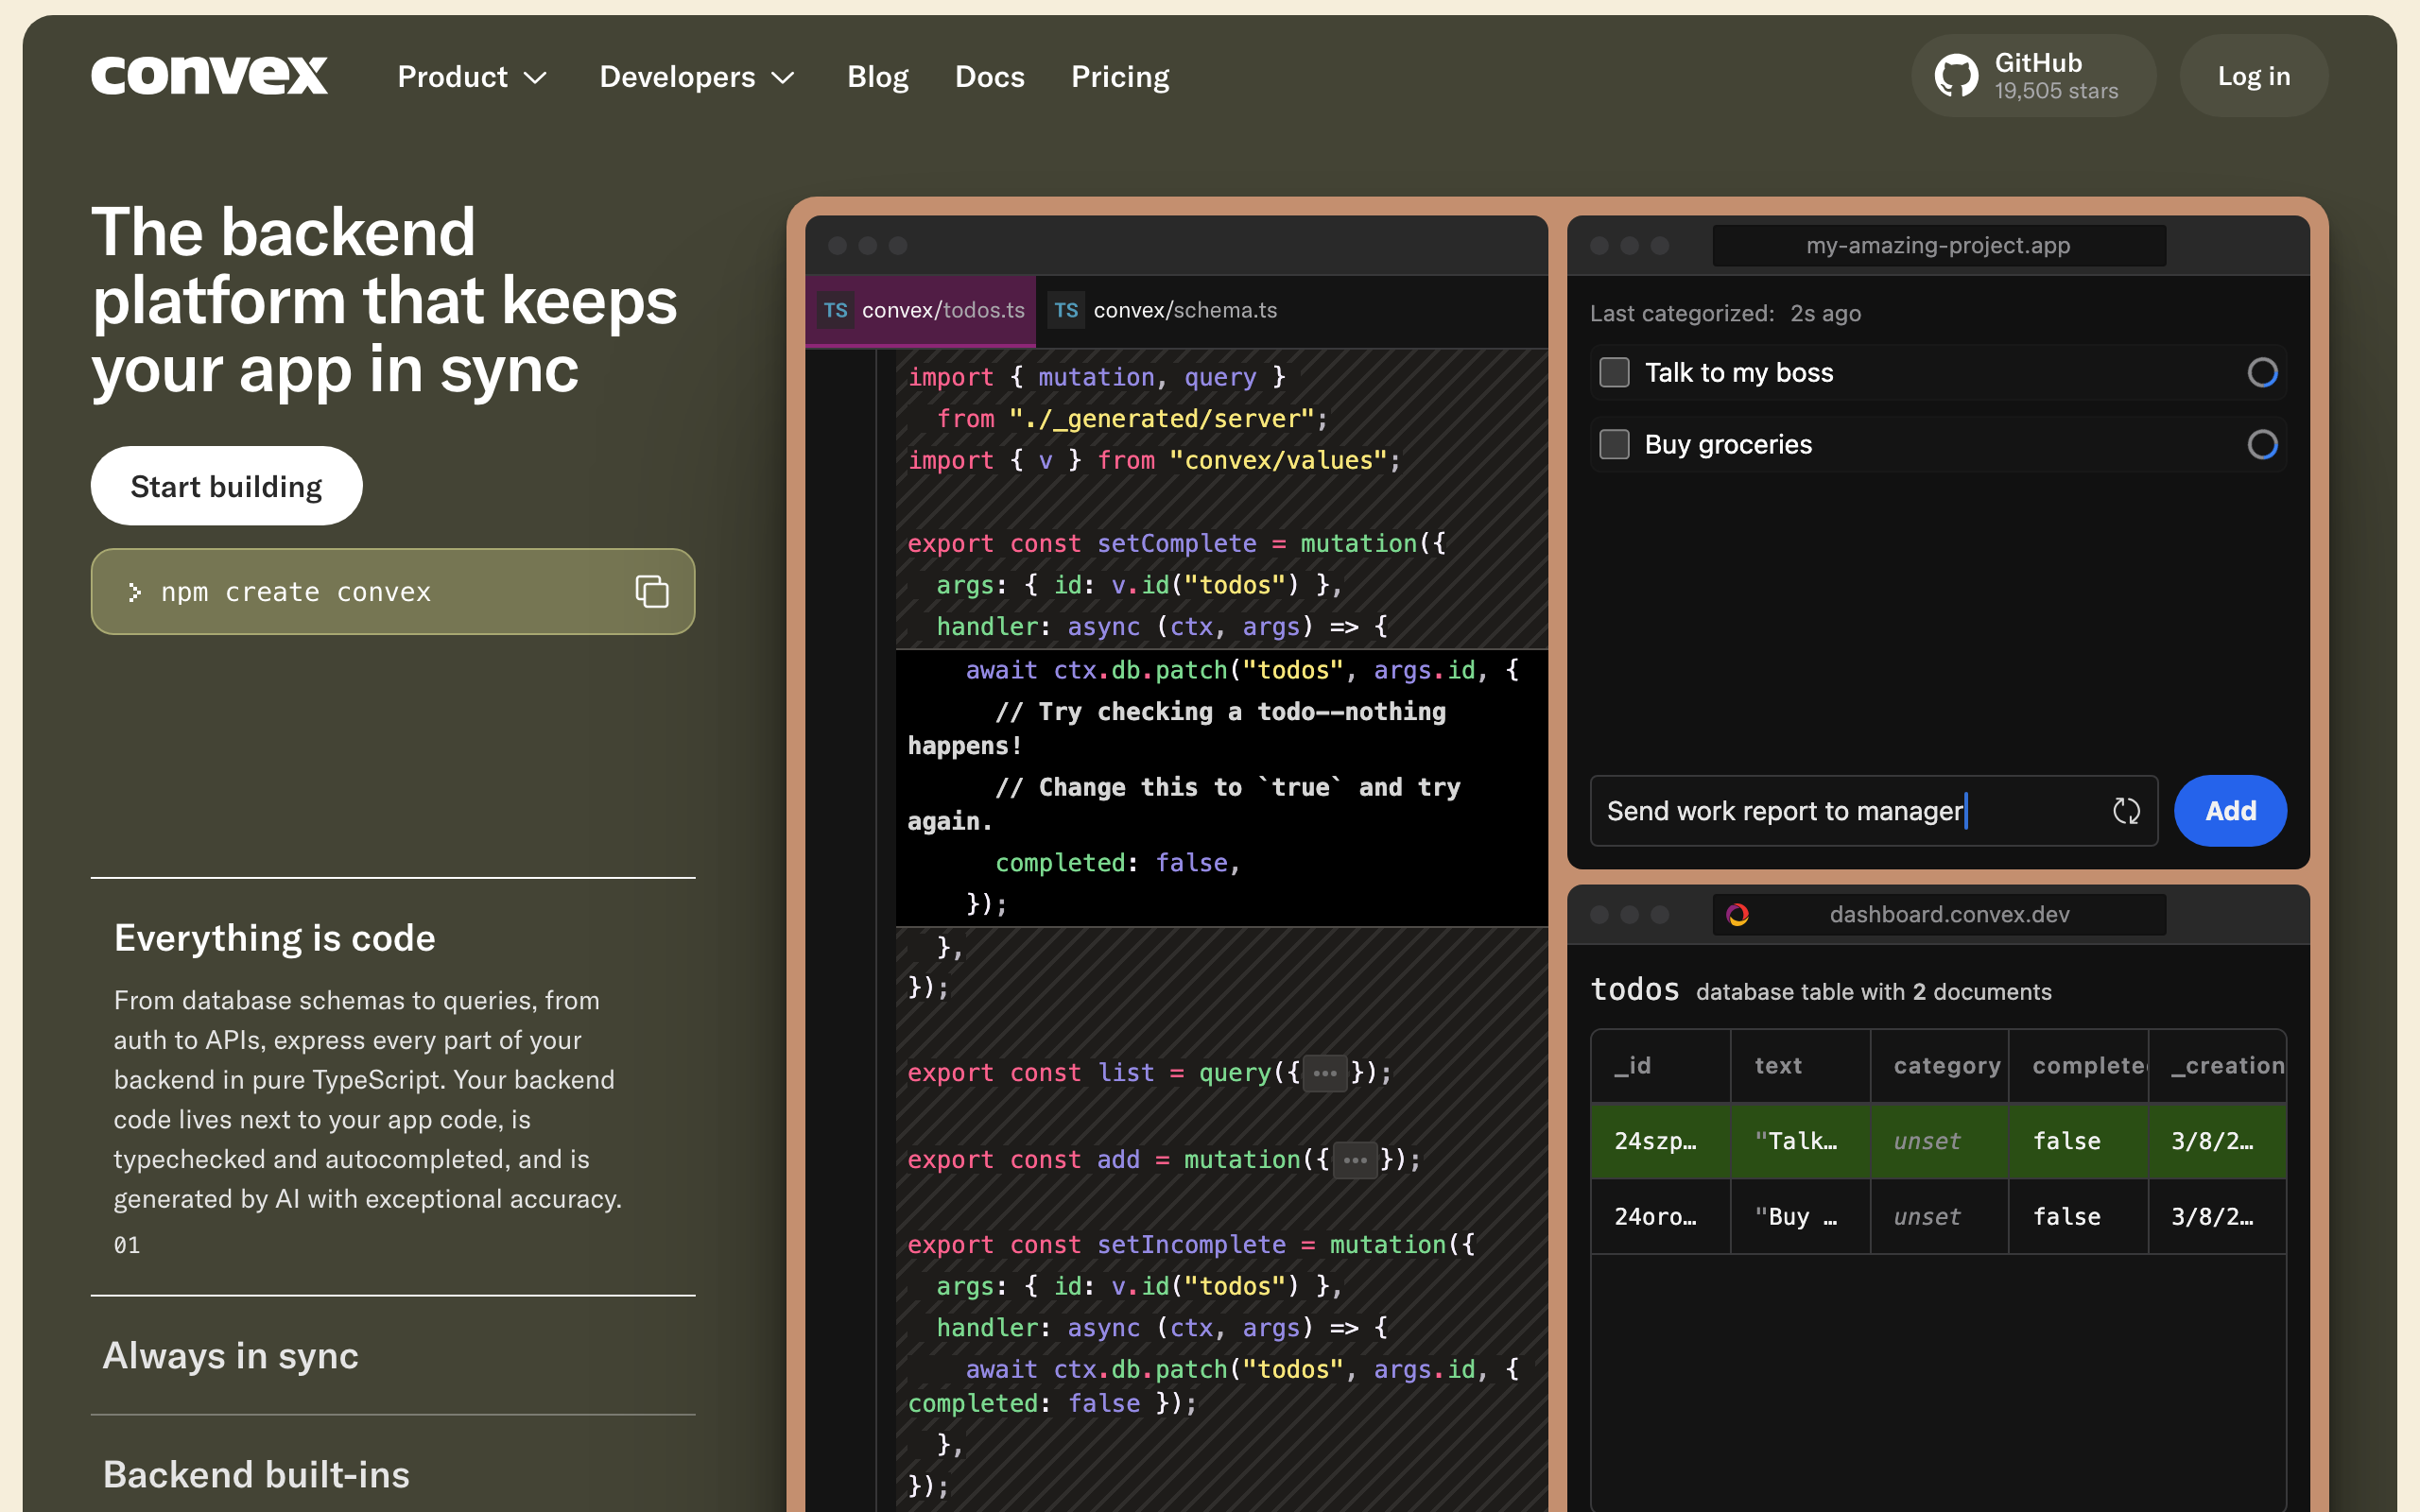Click the blue Add button
2420x1512 pixels.
coord(2229,811)
